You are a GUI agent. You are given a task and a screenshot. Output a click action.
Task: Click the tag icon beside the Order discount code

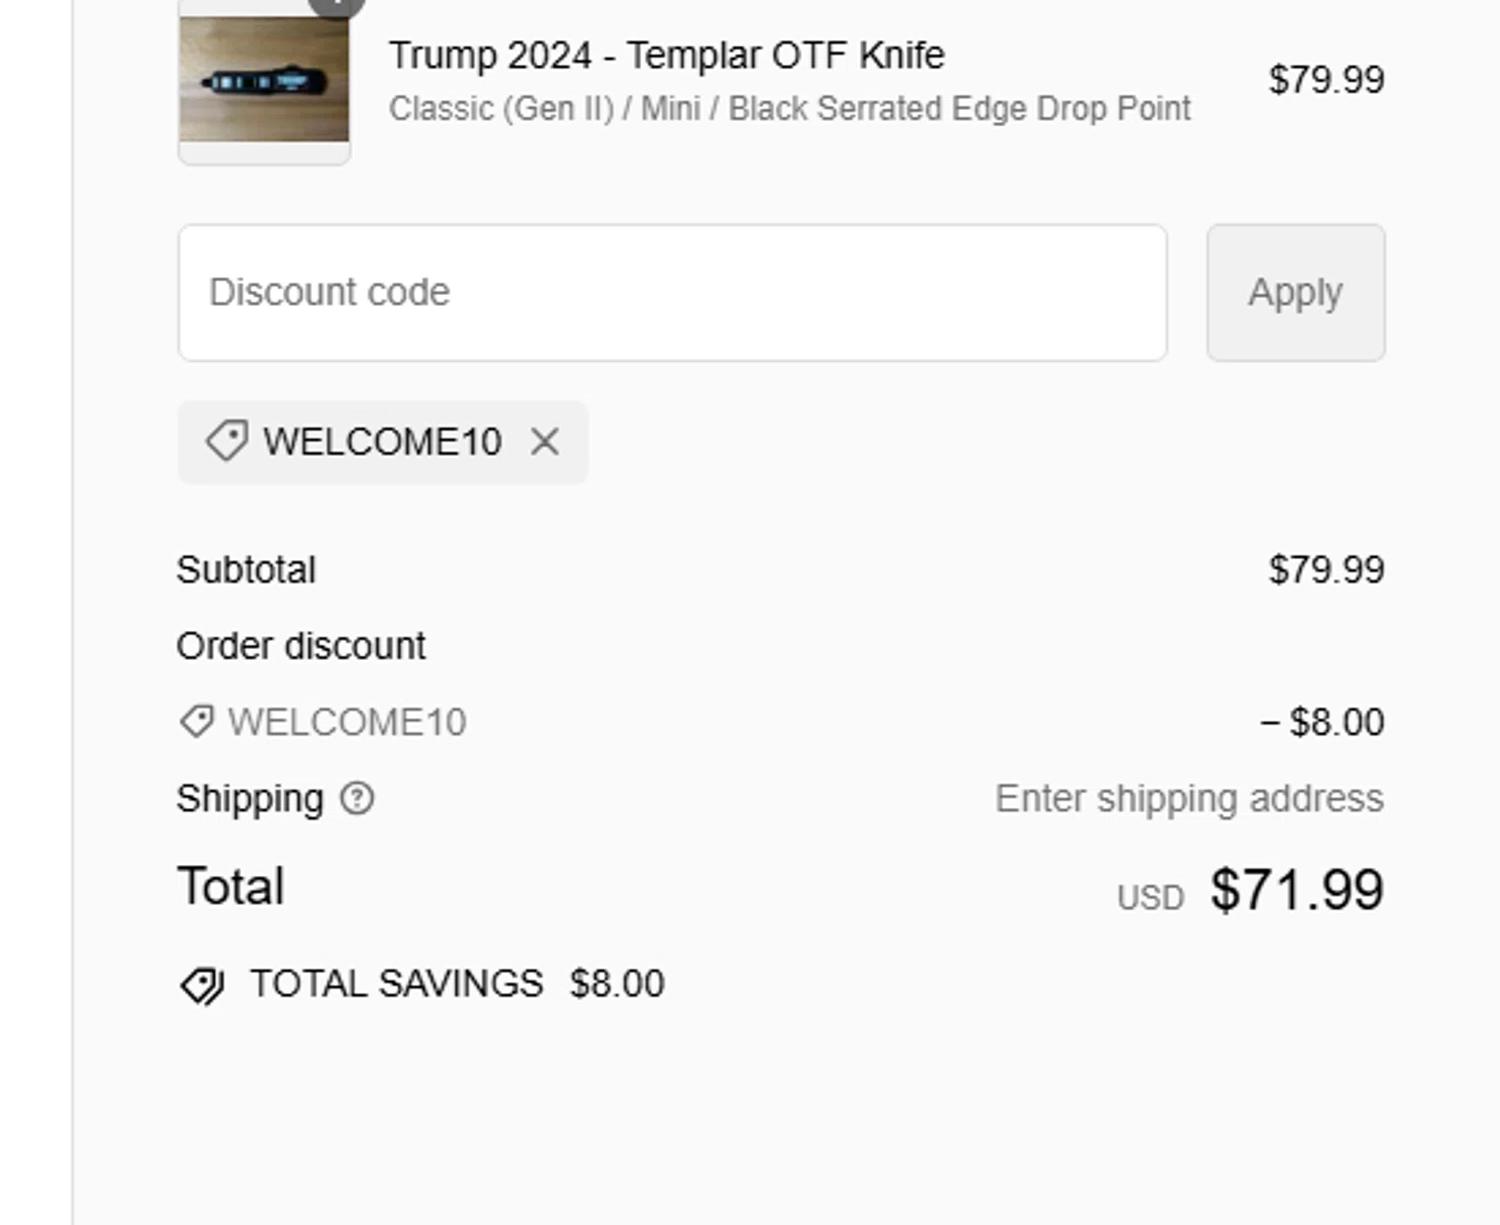196,721
